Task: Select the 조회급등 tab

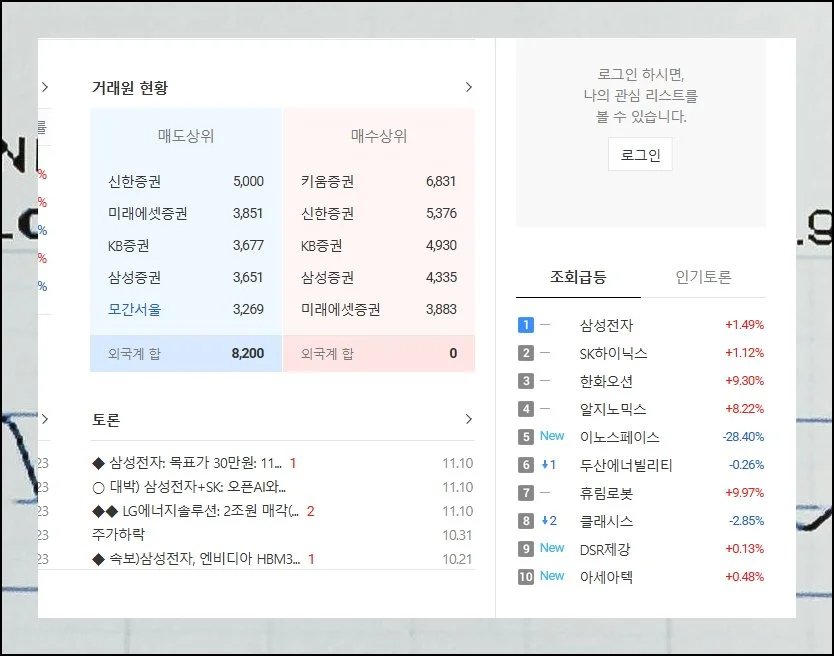Action: click(x=578, y=277)
